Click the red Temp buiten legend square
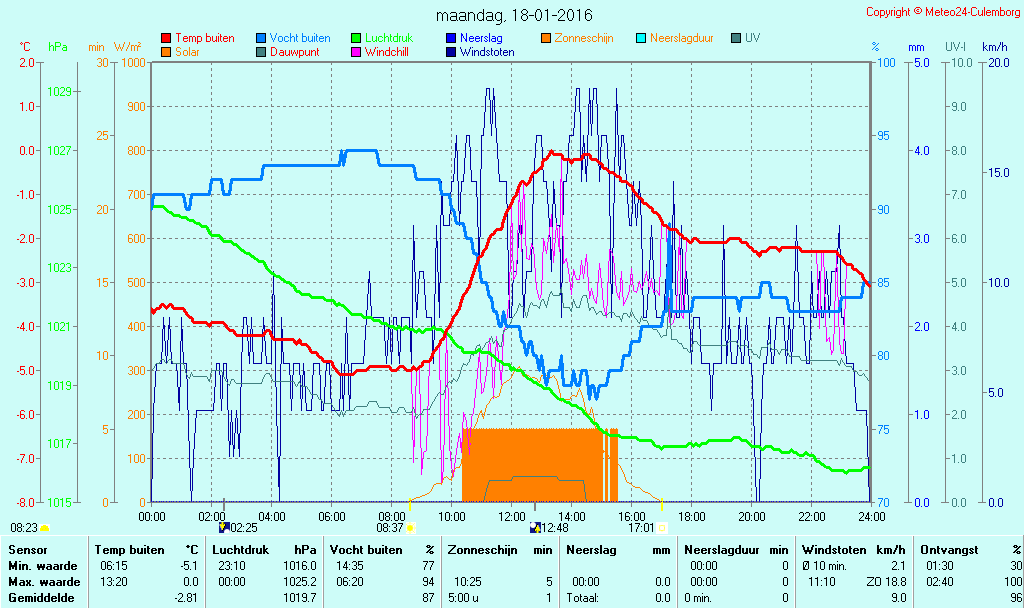 (166, 39)
